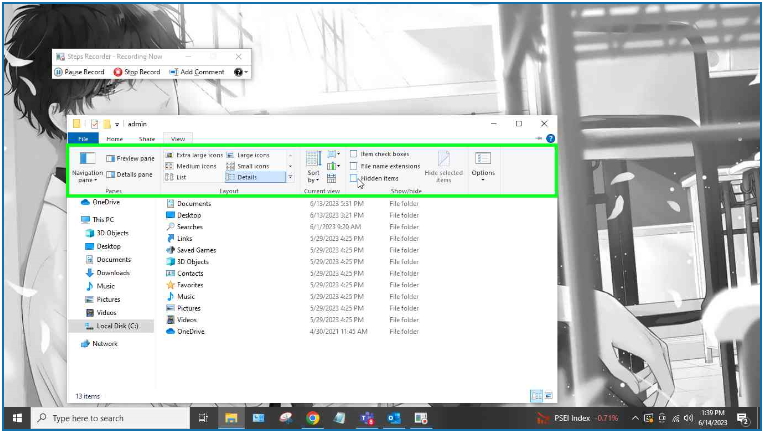Viewport: 764px width, 434px height.
Task: Open Videos in the navigation pane
Action: [101, 313]
